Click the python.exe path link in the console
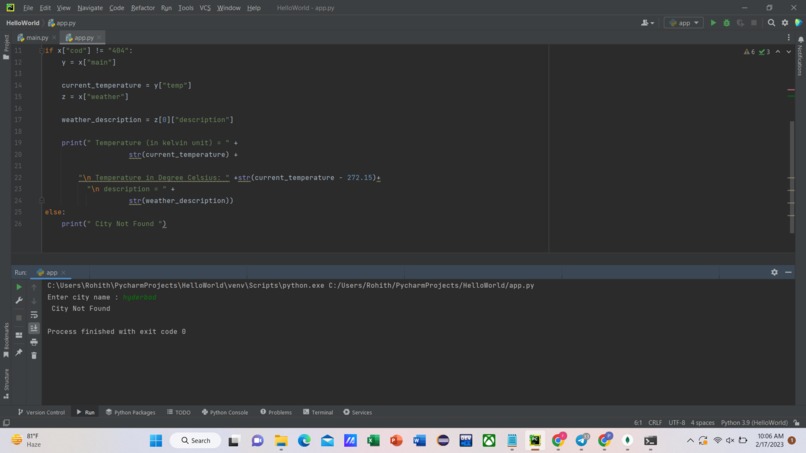Image resolution: width=806 pixels, height=453 pixels. (187, 285)
